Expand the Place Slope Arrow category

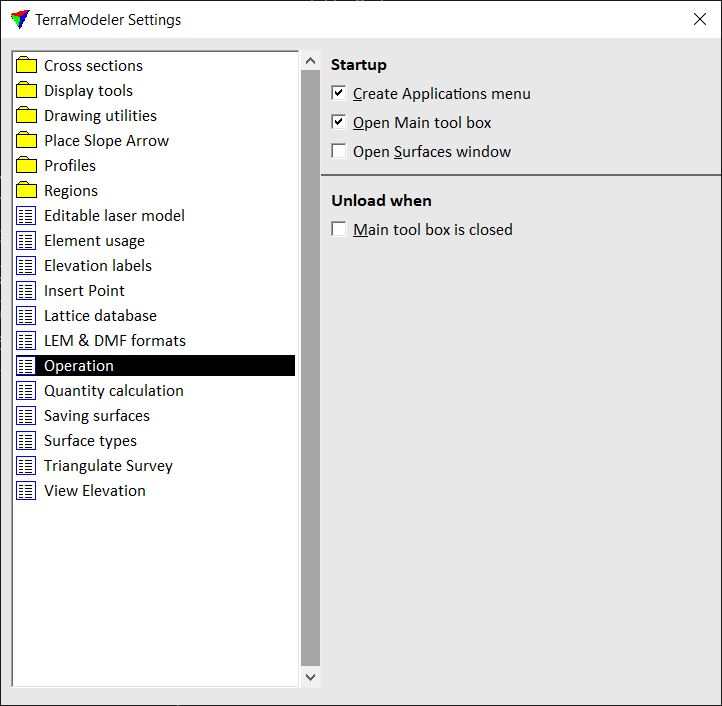point(106,141)
